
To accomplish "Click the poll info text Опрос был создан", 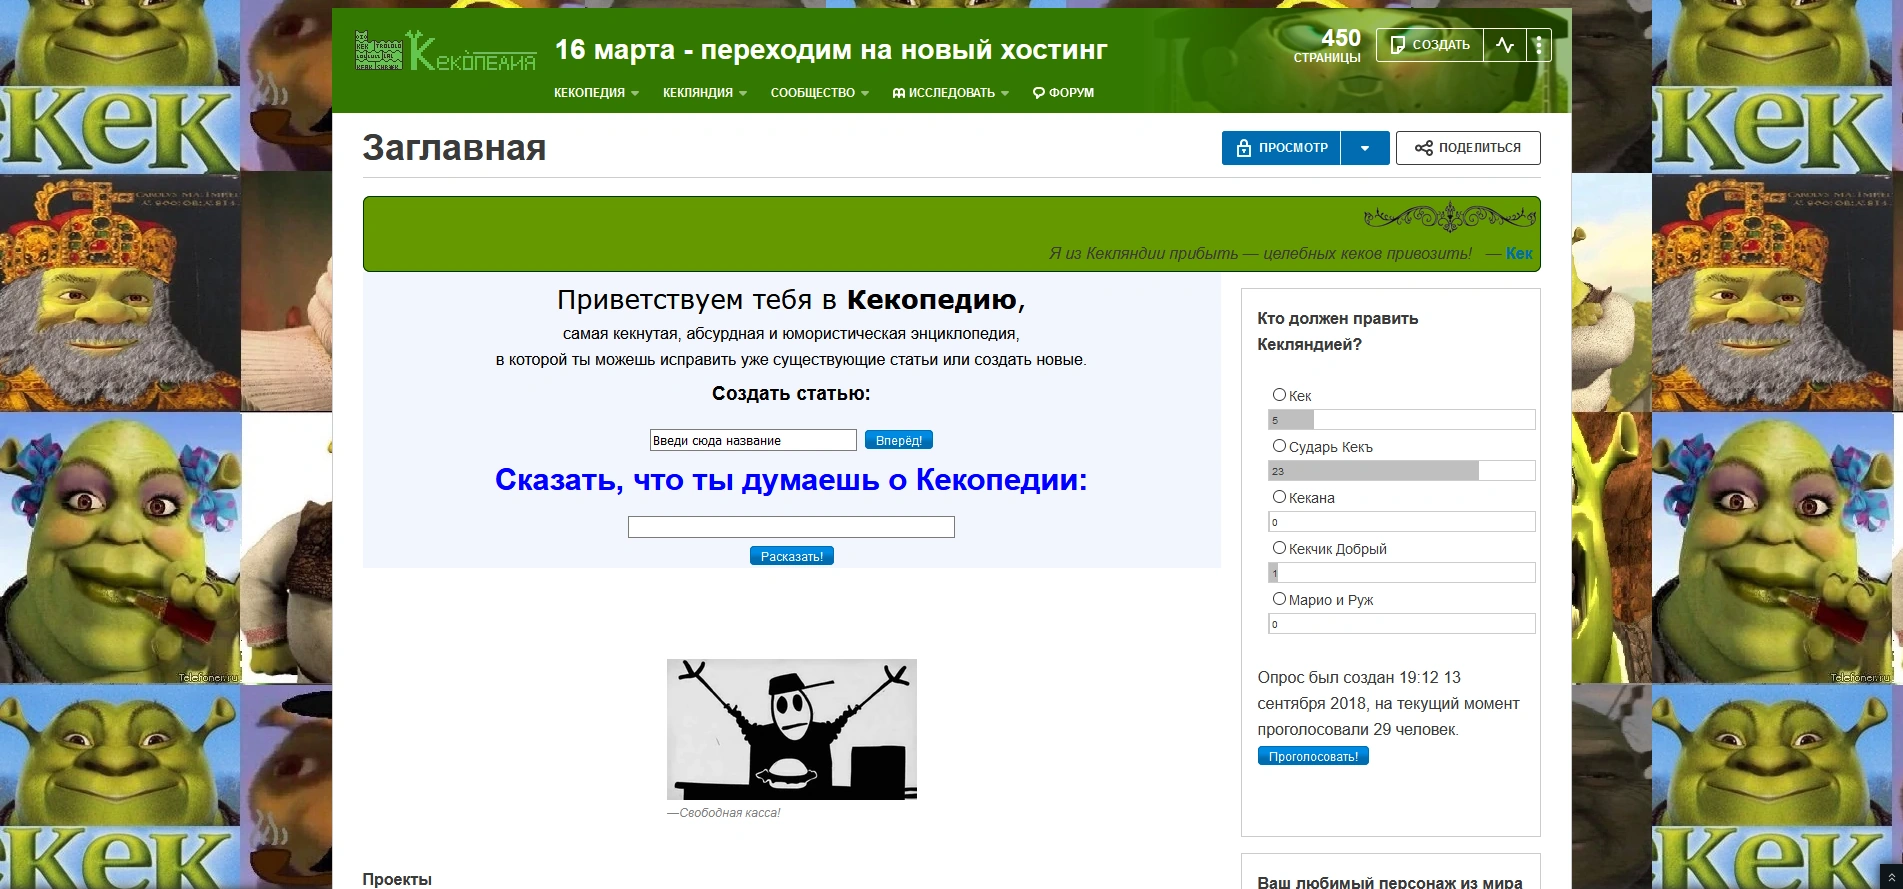I will click(1388, 704).
